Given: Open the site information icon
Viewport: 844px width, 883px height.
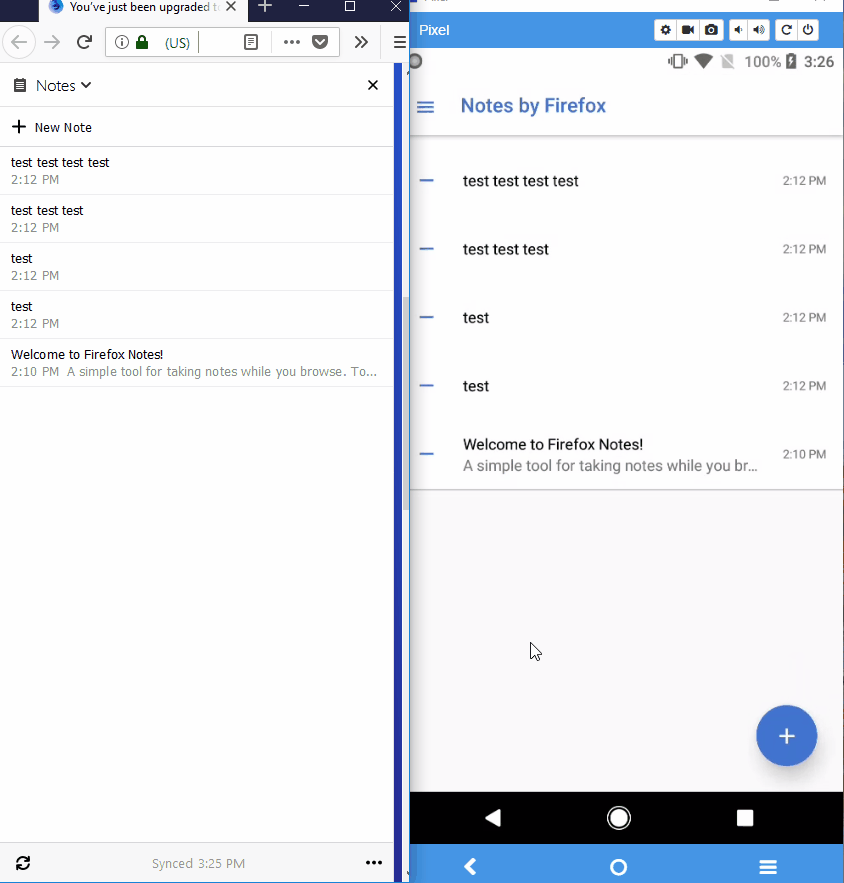Looking at the screenshot, I should coord(122,42).
